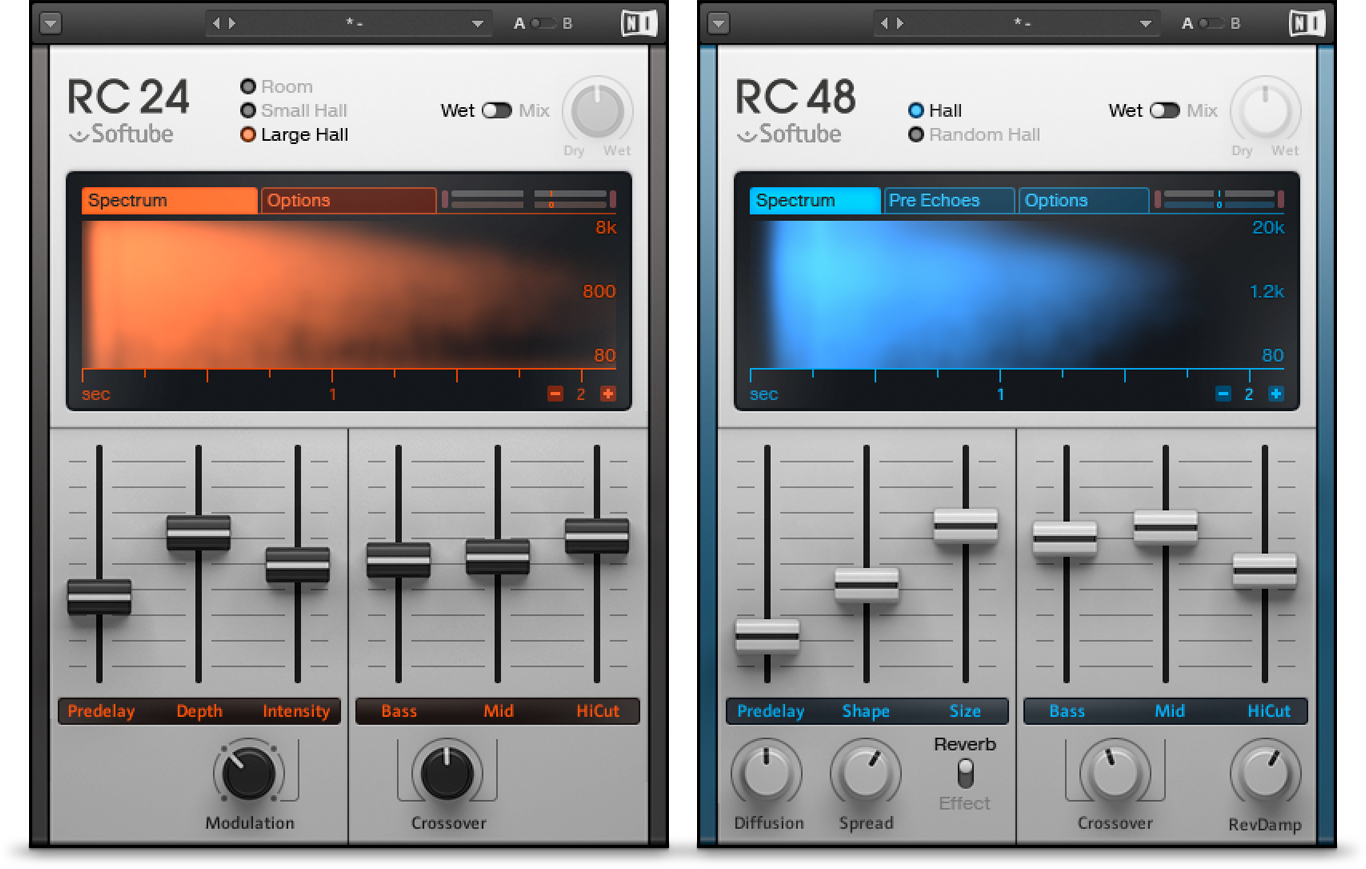The image size is (1366, 869).
Task: Open RC 48 header menu arrow button
Action: [x=719, y=23]
